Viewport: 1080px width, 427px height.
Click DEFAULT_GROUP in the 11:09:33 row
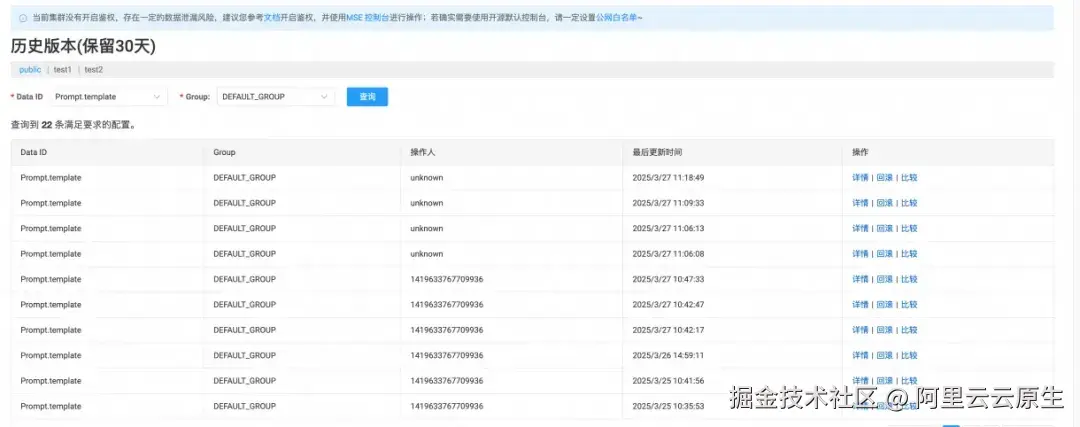[245, 203]
